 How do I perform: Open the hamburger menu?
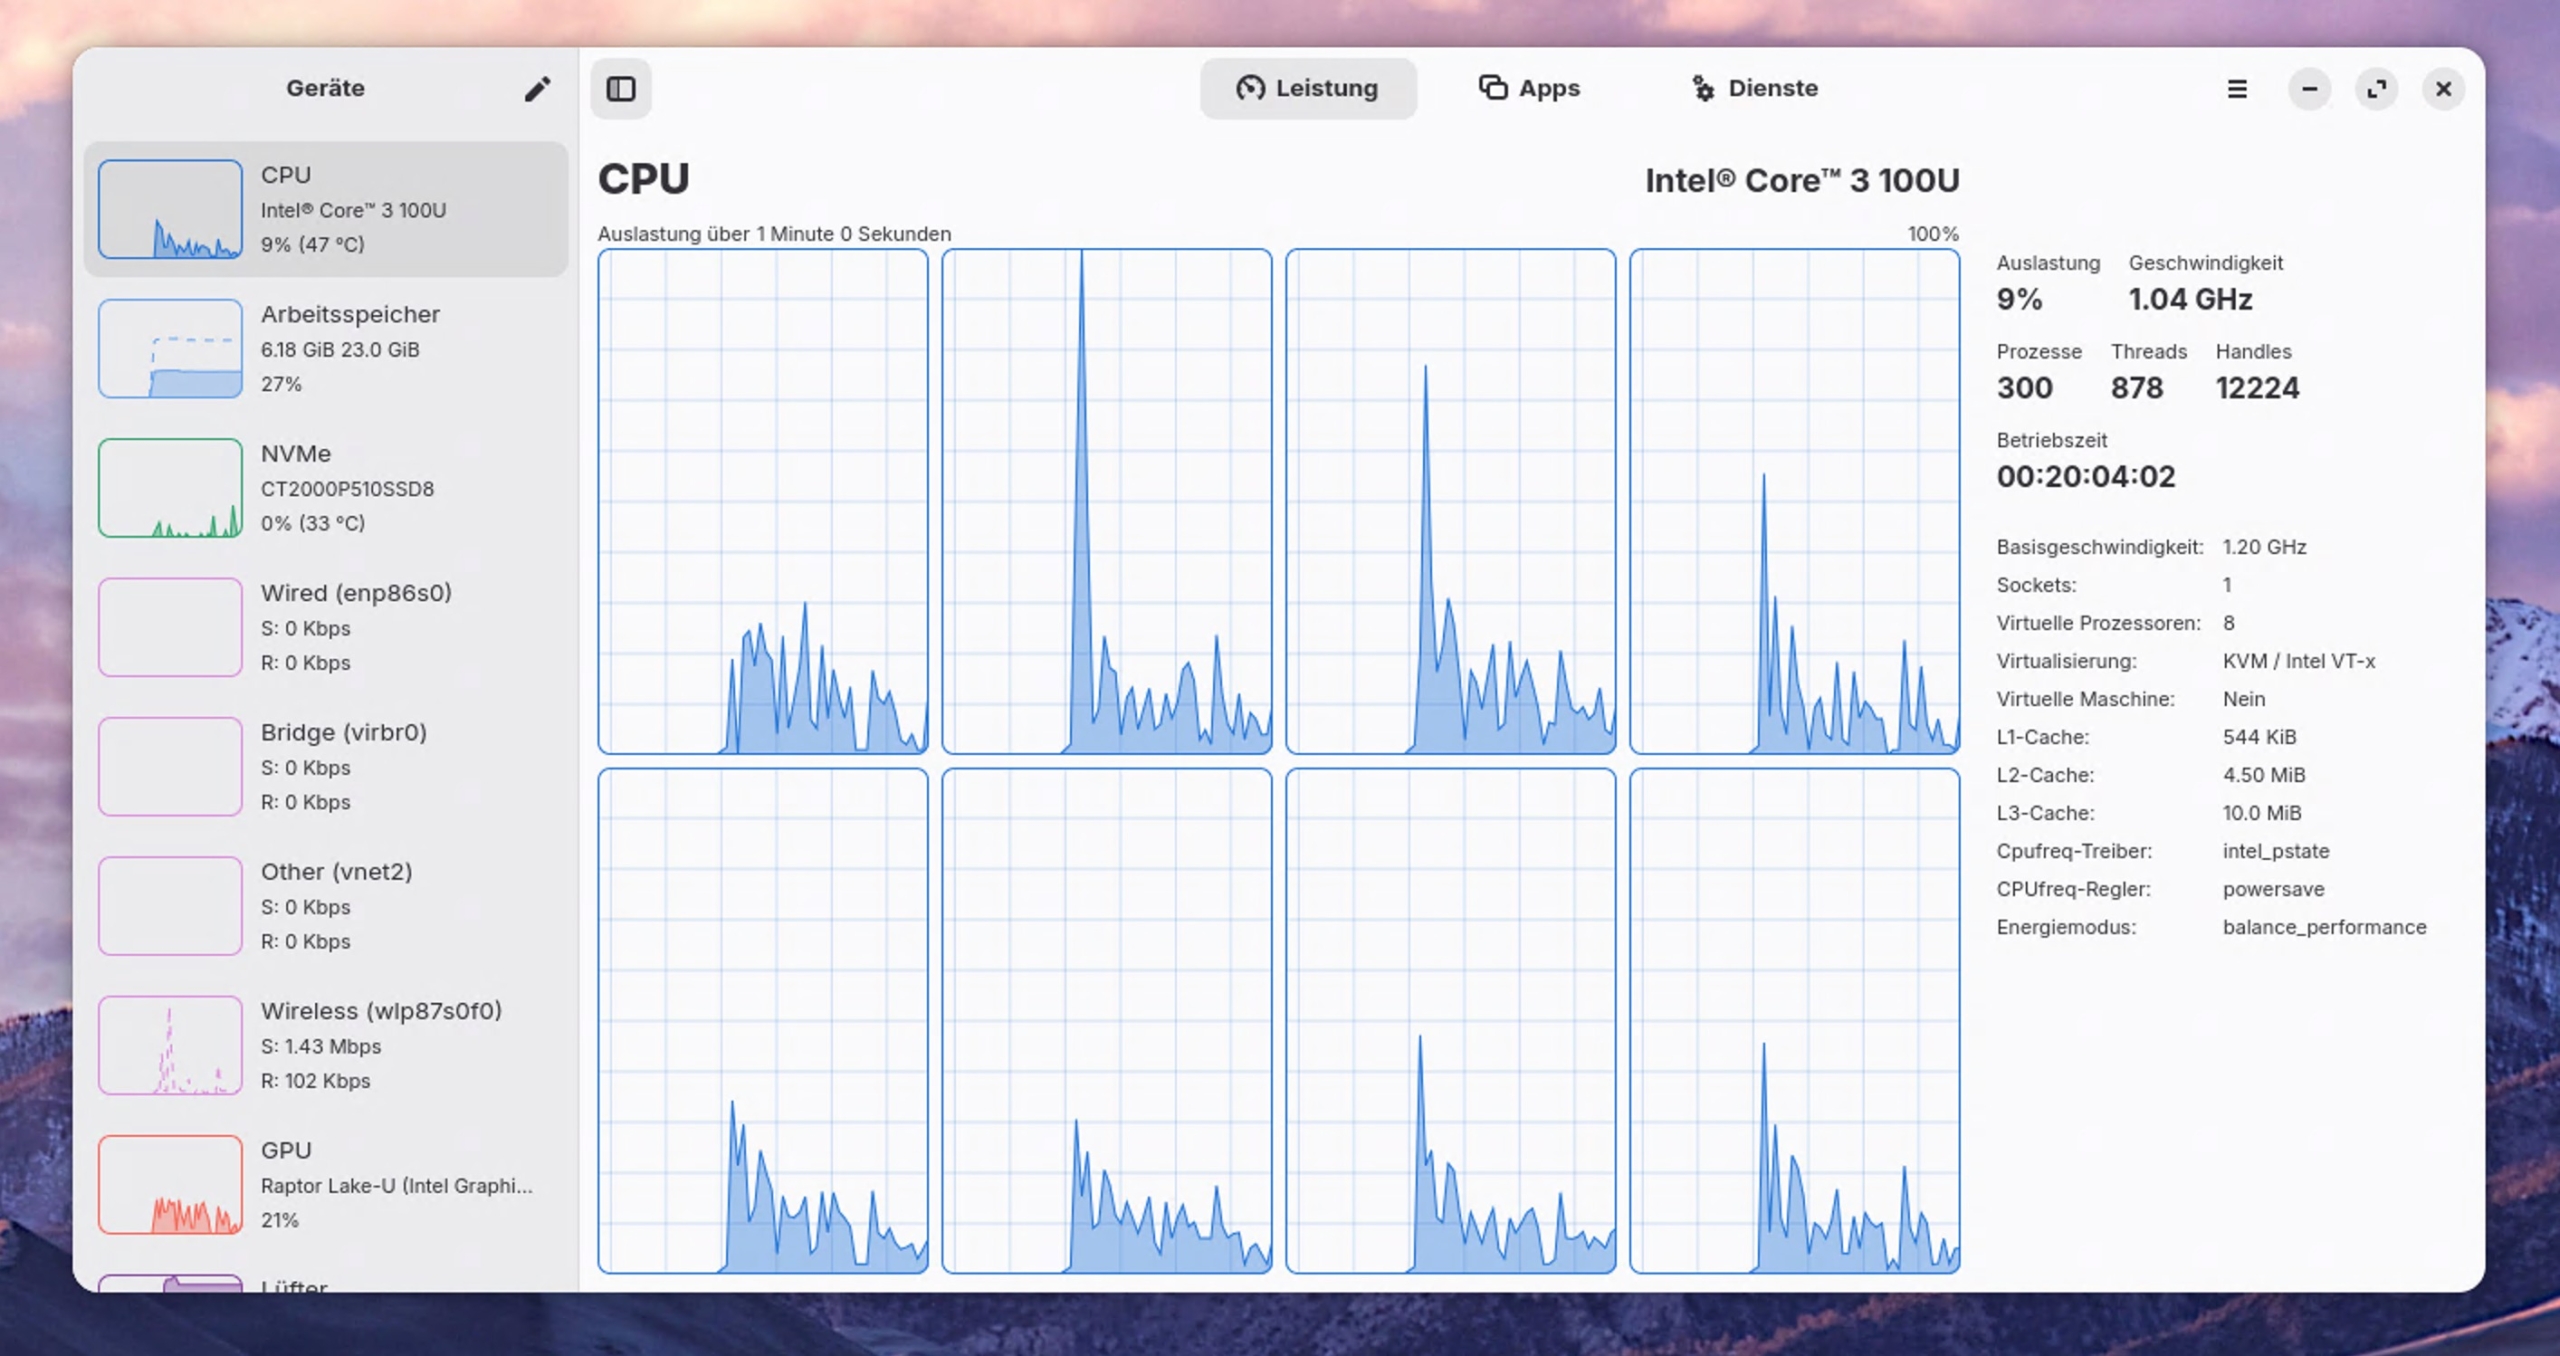click(x=2237, y=89)
